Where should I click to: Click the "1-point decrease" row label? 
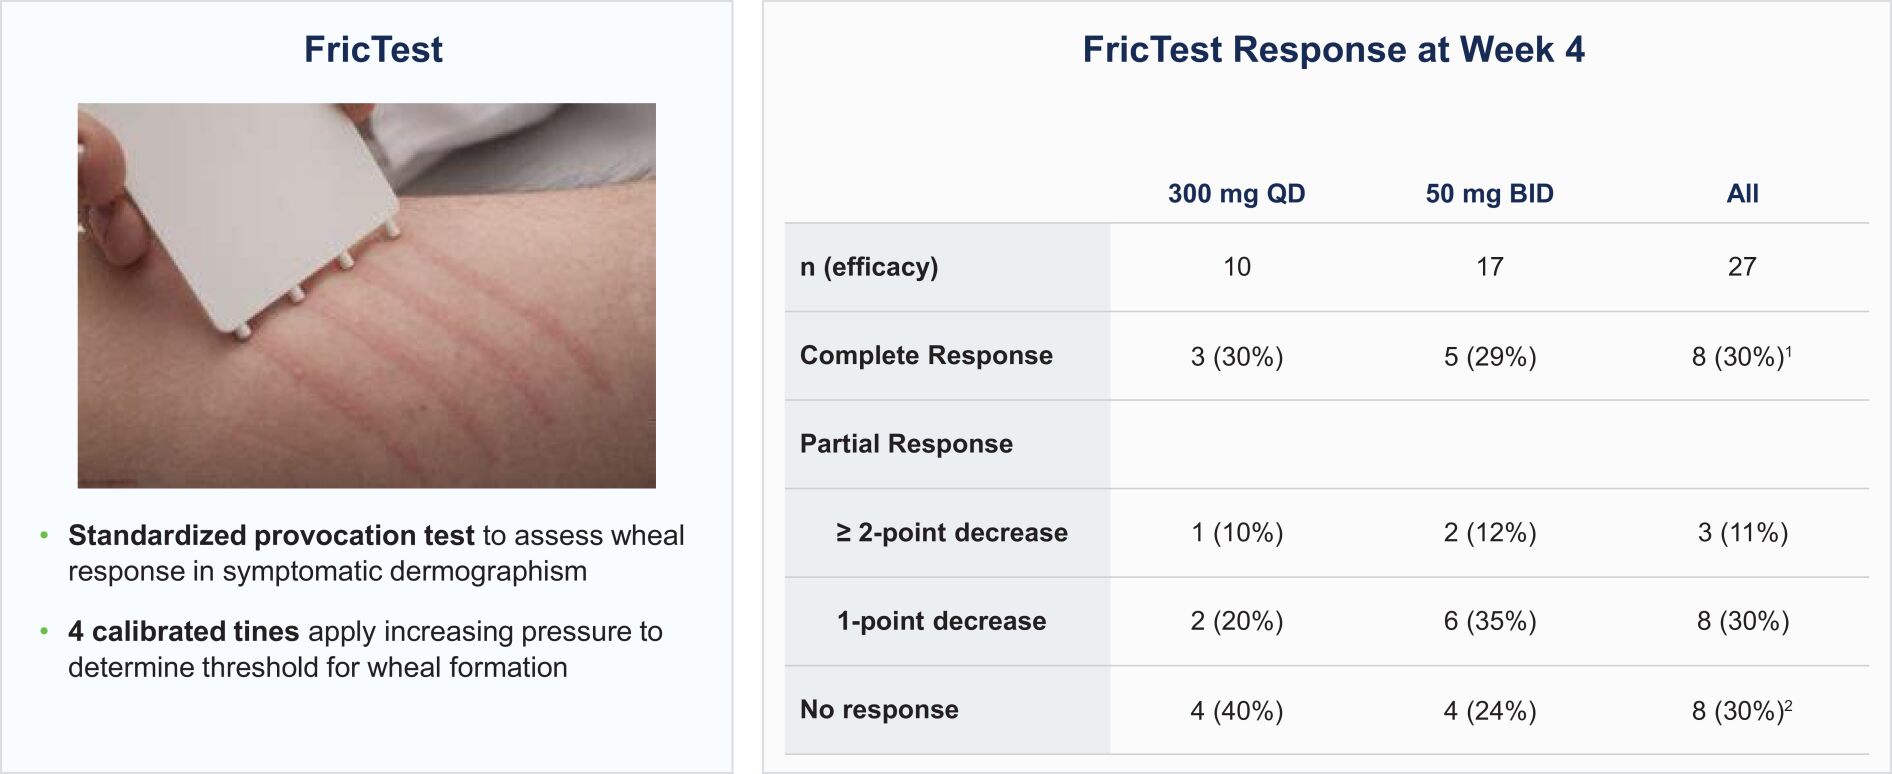[x=941, y=621]
